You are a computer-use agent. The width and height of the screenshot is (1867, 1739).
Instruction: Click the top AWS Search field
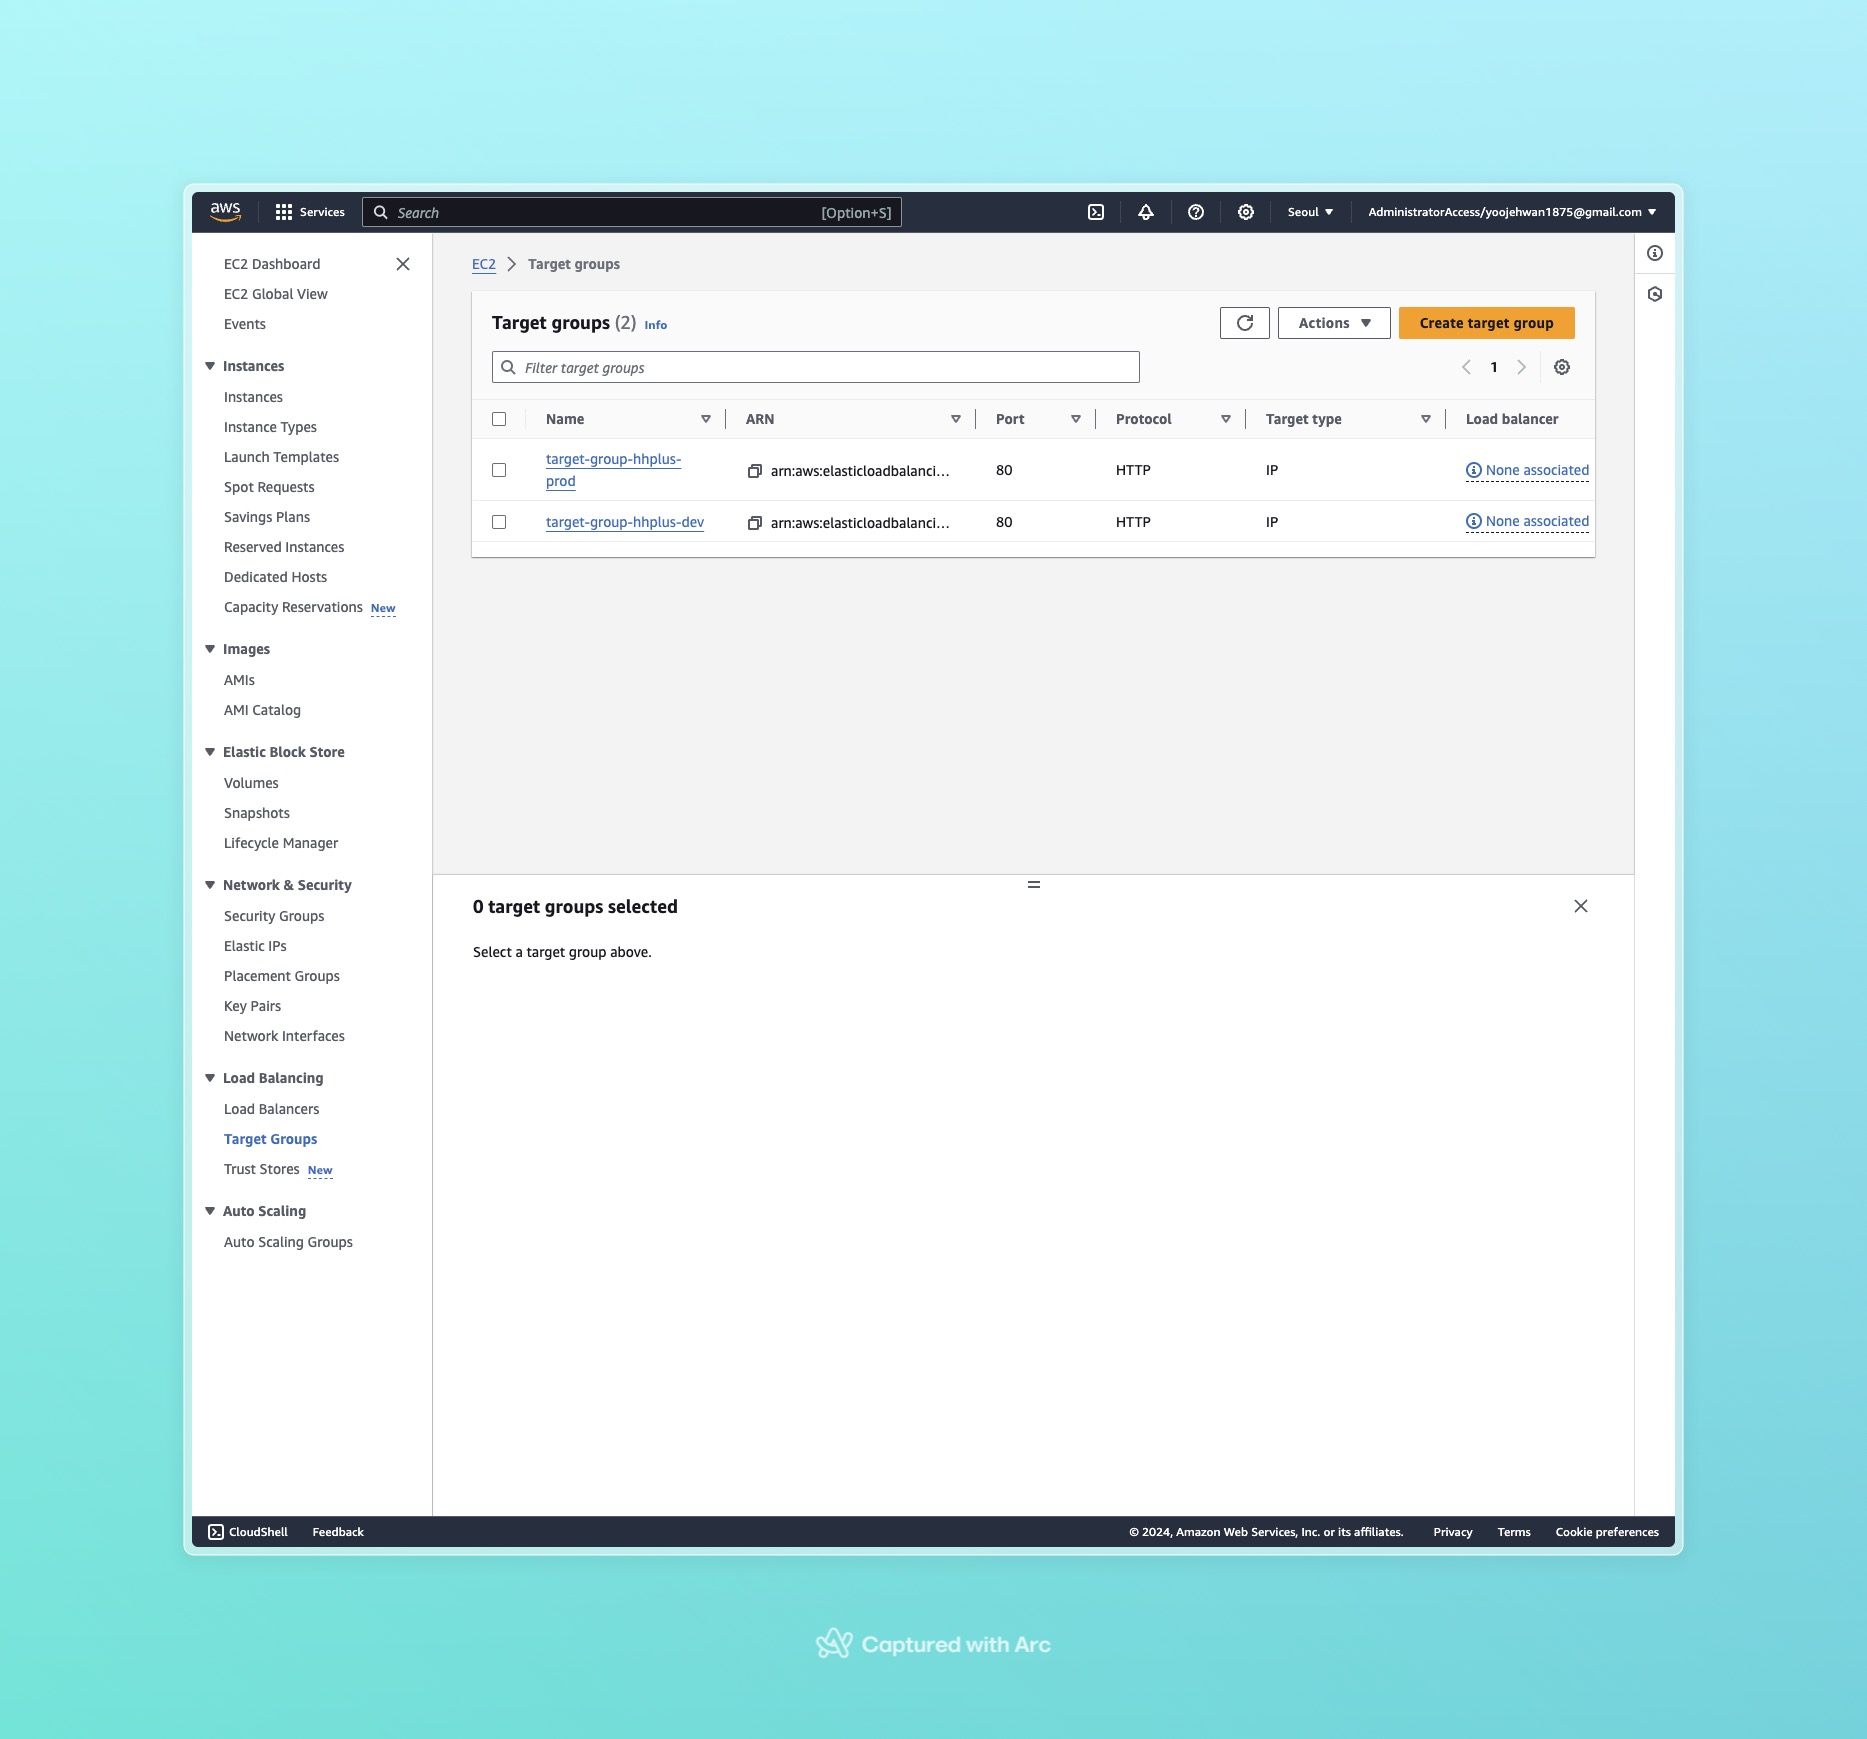[x=632, y=212]
